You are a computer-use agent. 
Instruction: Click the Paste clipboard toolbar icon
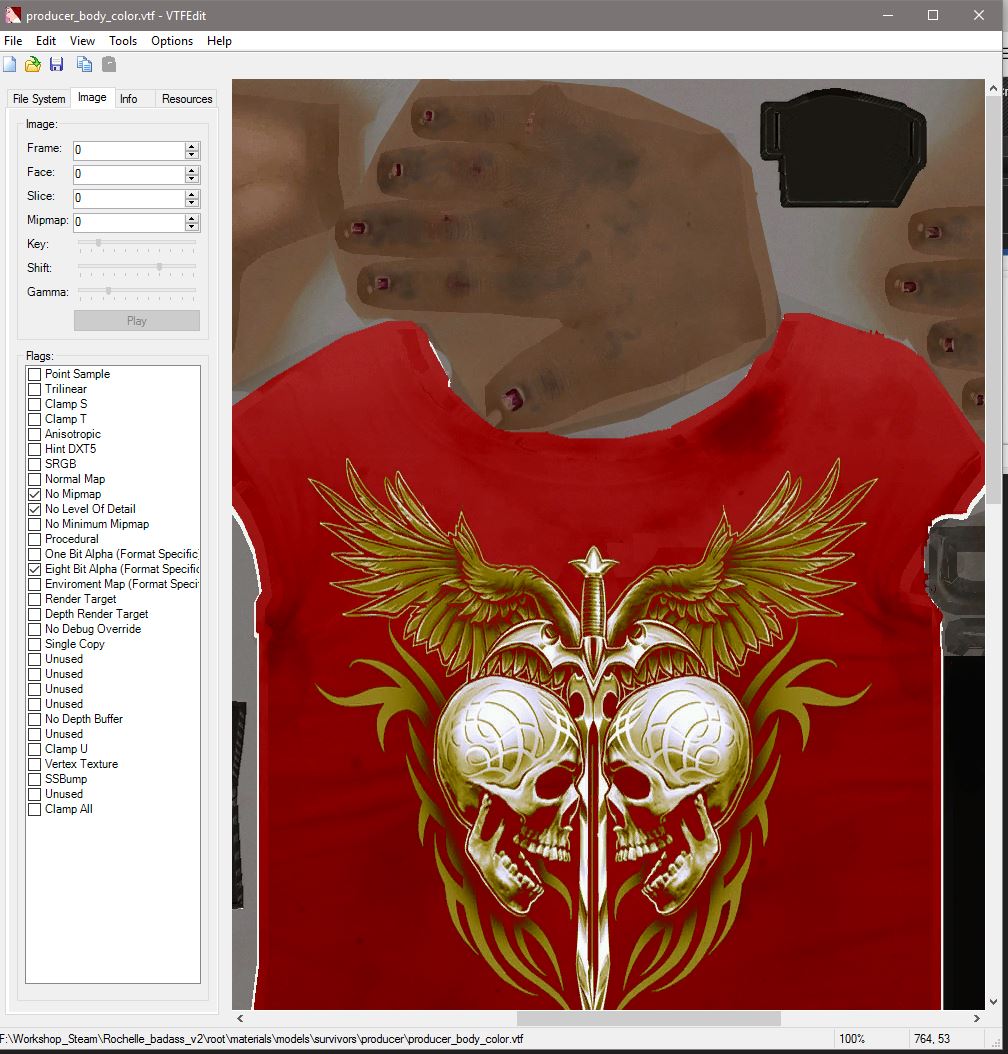click(109, 65)
